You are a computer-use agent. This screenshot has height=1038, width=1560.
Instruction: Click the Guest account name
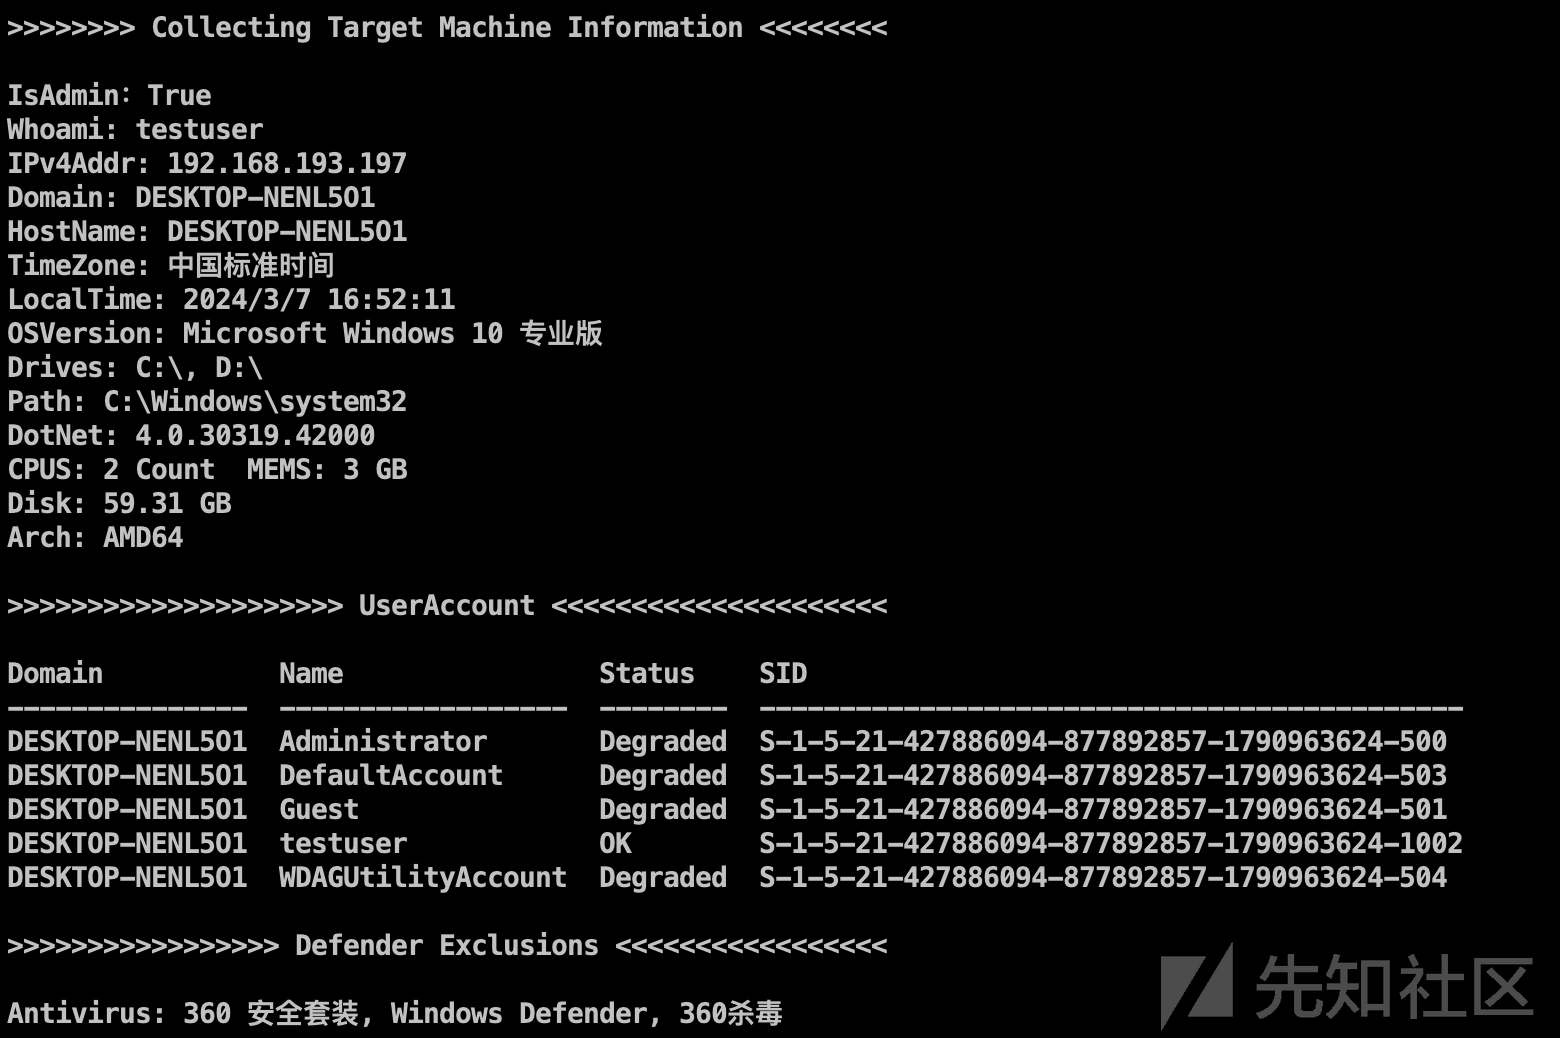click(319, 809)
